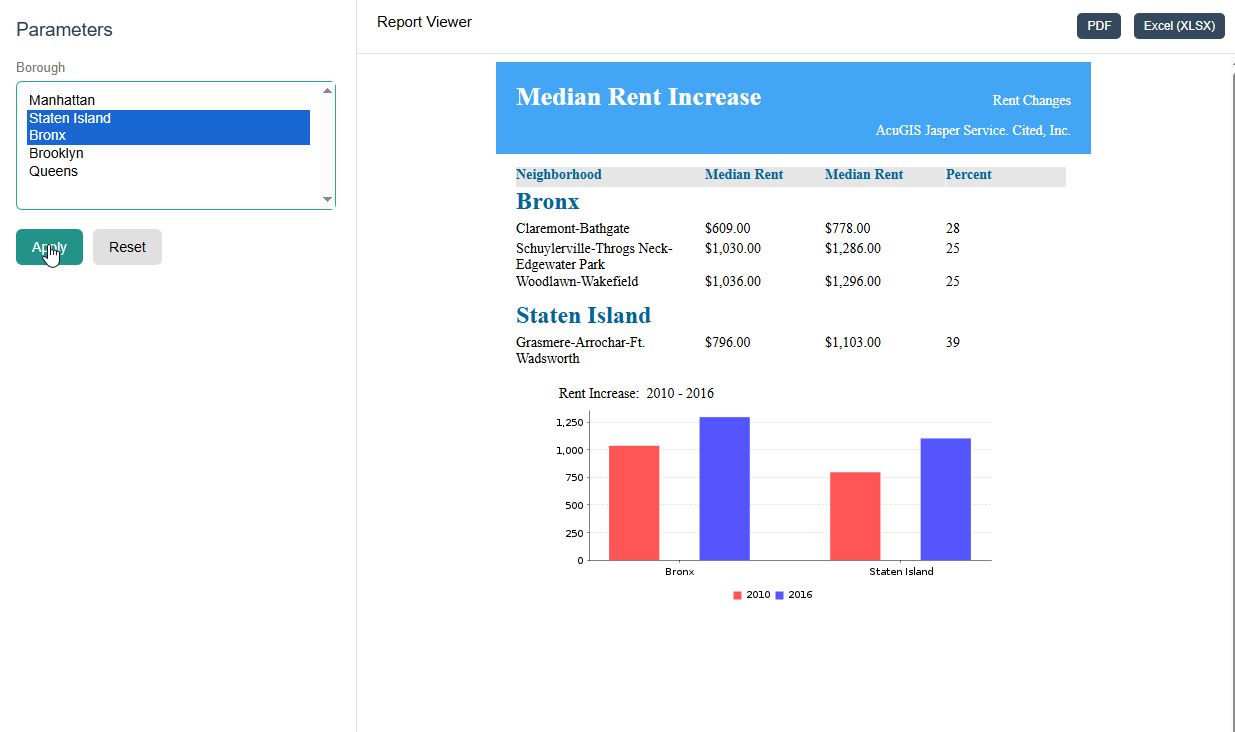Click the Staten Island 2010 red bar
The image size is (1235, 732).
click(x=855, y=516)
